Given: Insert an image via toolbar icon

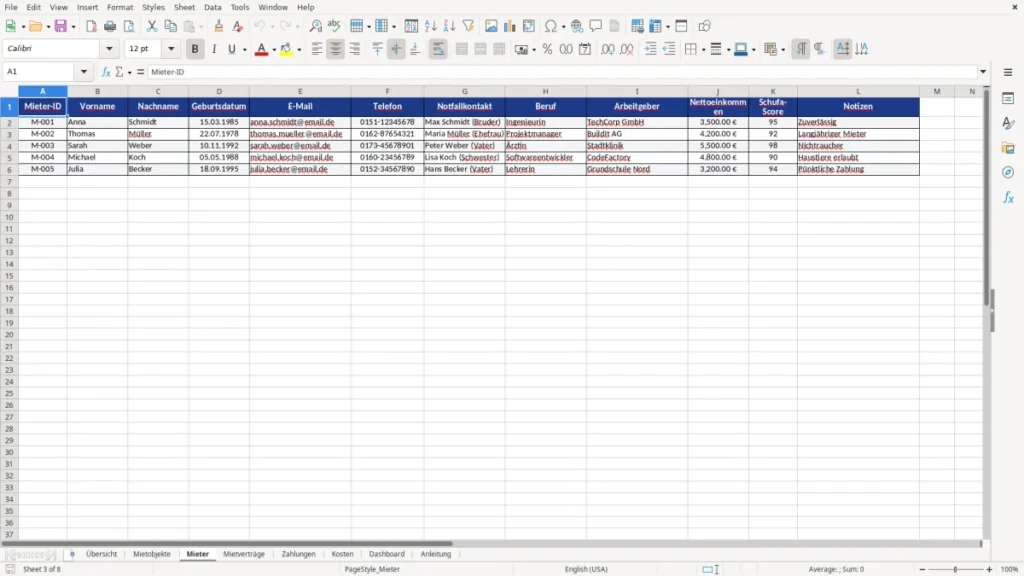Looking at the screenshot, I should pos(491,26).
